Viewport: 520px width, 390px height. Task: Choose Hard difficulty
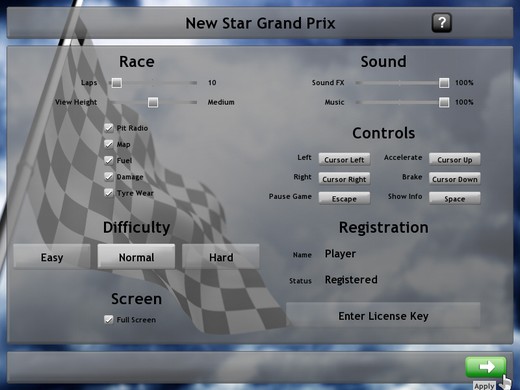221,257
